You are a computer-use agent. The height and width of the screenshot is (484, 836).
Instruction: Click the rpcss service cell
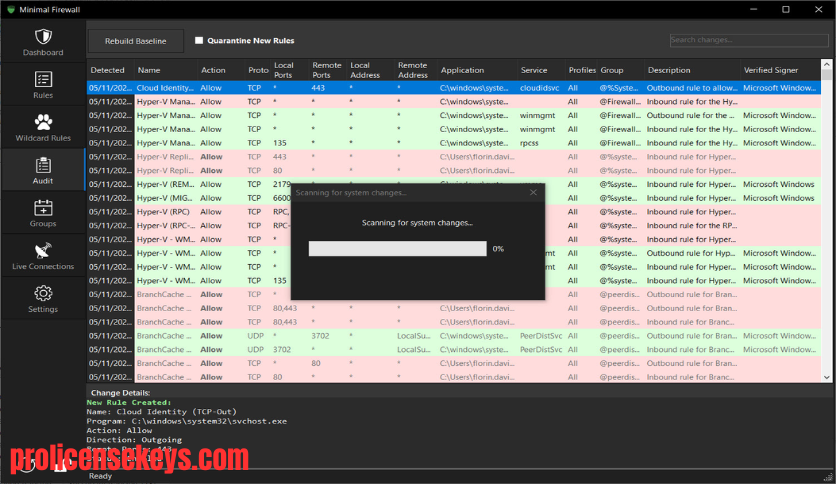(x=529, y=143)
